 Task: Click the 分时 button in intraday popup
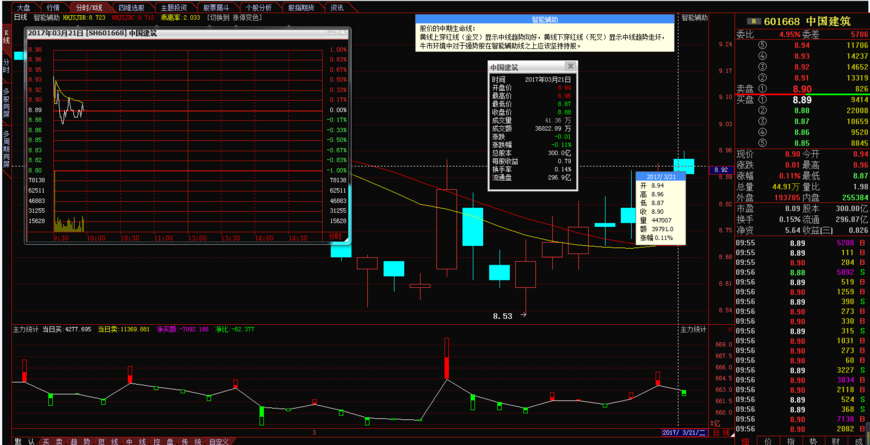335,236
